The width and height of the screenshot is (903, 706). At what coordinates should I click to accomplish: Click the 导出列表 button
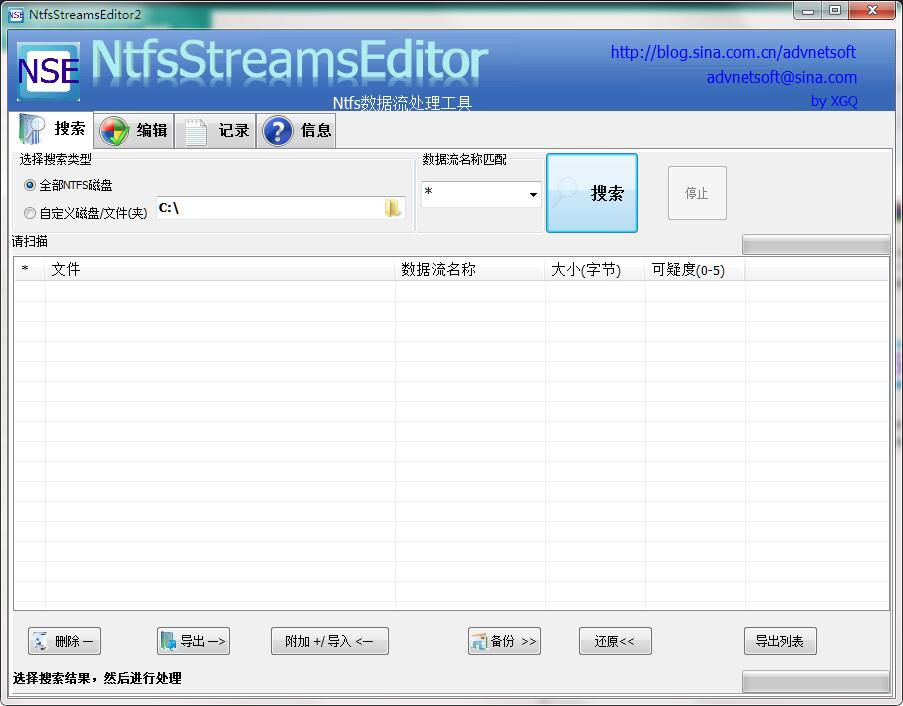coord(780,641)
